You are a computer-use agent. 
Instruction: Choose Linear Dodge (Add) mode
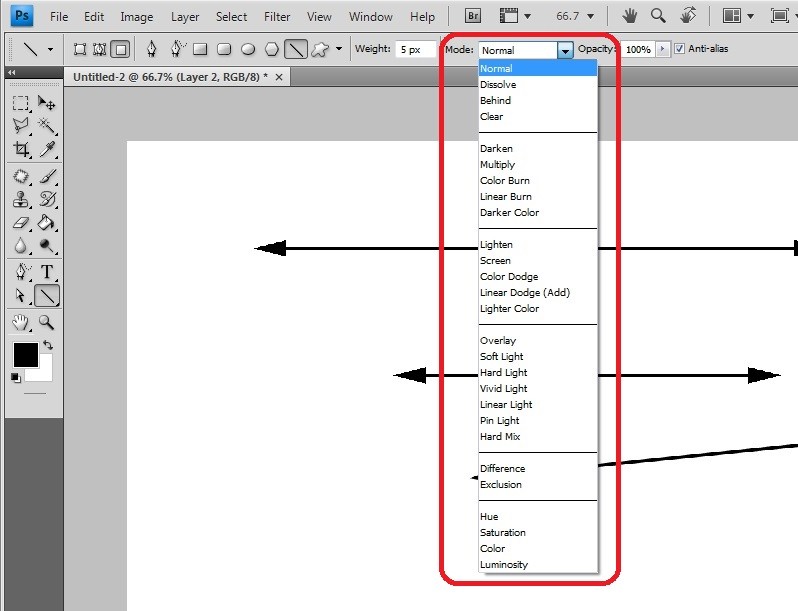538,292
